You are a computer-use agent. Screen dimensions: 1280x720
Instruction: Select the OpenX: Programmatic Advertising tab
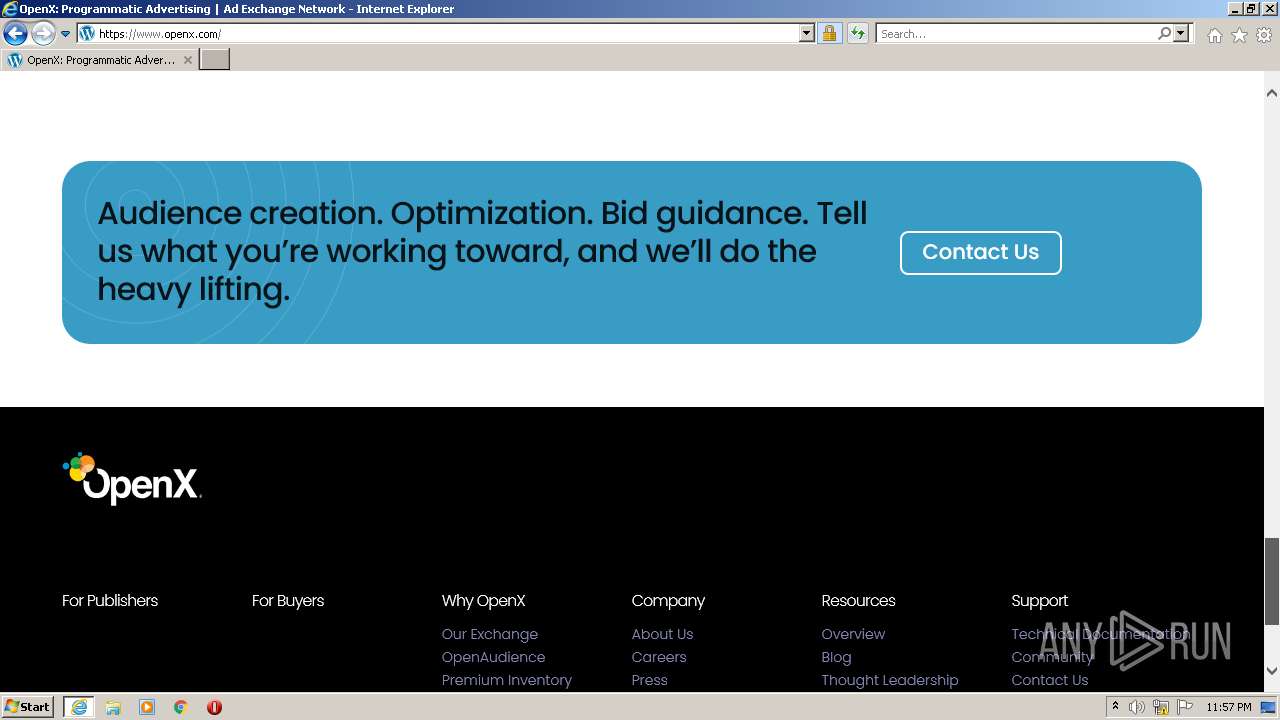[x=100, y=60]
